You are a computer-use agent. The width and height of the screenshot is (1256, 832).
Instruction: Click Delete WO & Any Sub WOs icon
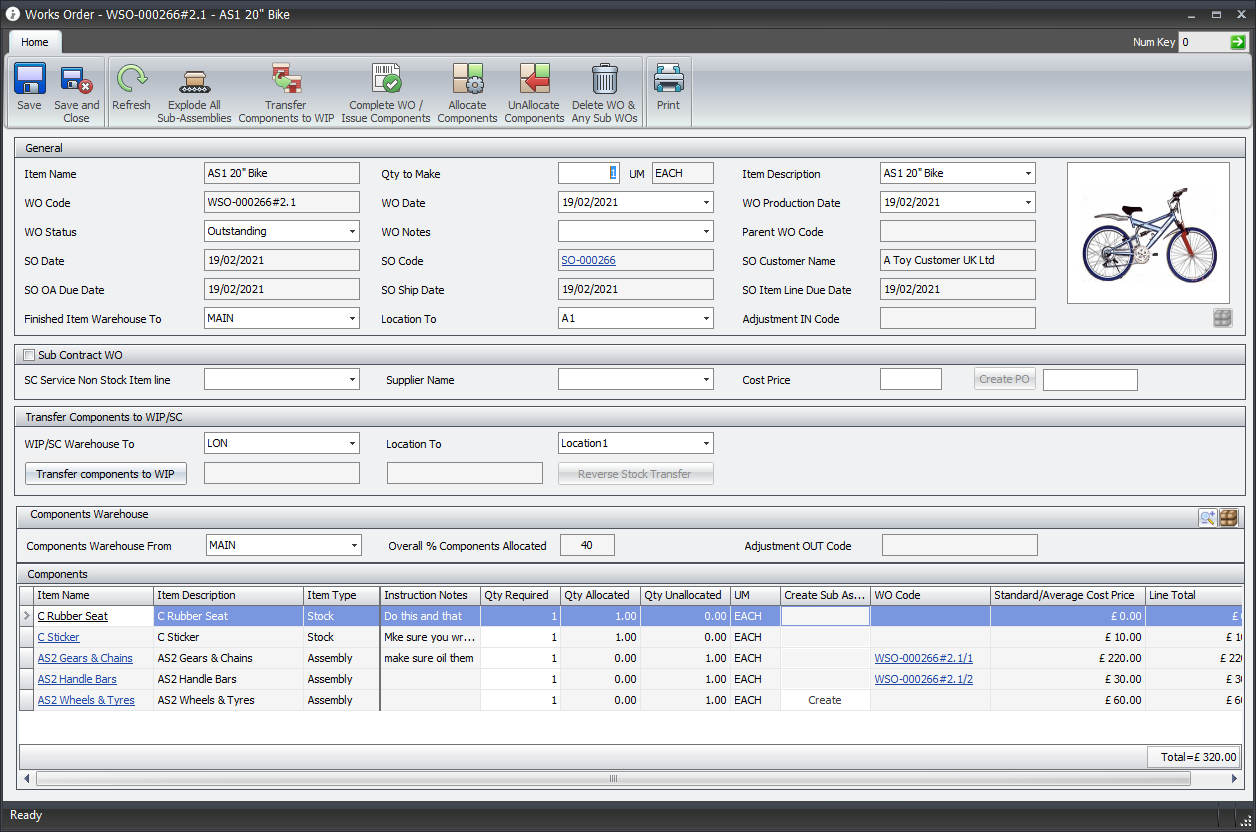tap(604, 80)
